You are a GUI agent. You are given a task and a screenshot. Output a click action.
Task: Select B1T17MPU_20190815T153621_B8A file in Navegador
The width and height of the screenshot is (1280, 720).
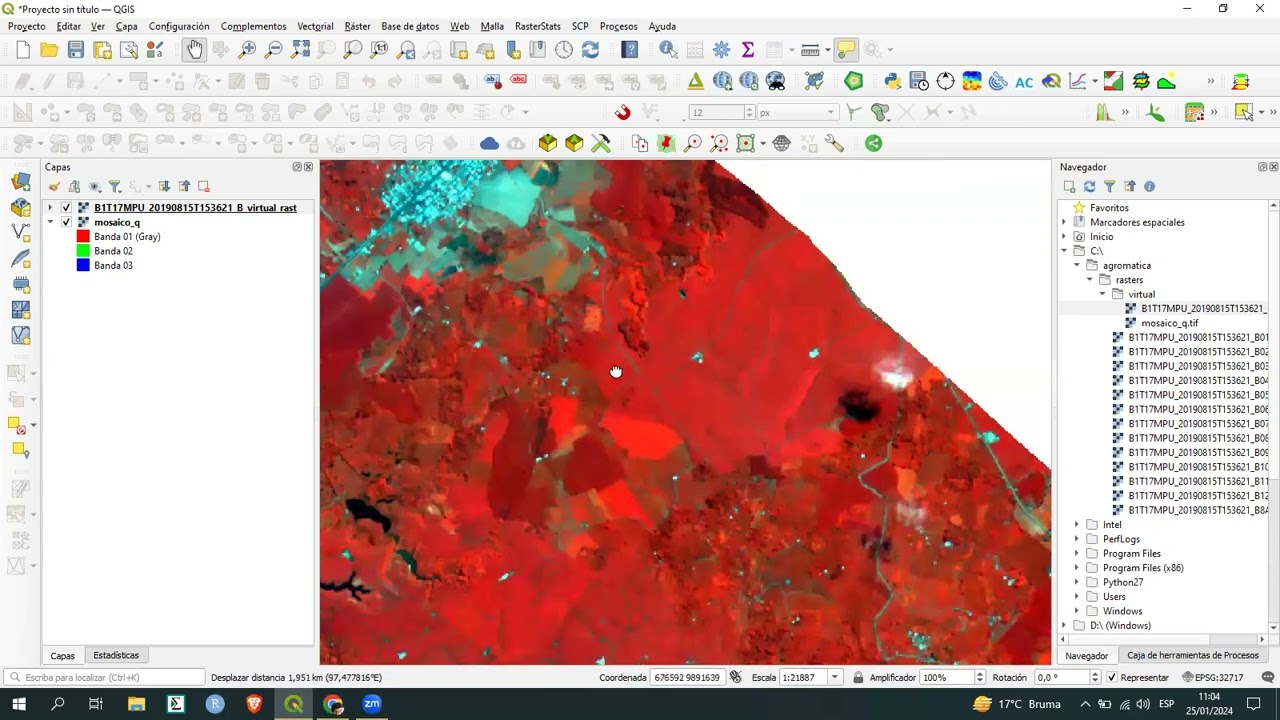click(1198, 510)
